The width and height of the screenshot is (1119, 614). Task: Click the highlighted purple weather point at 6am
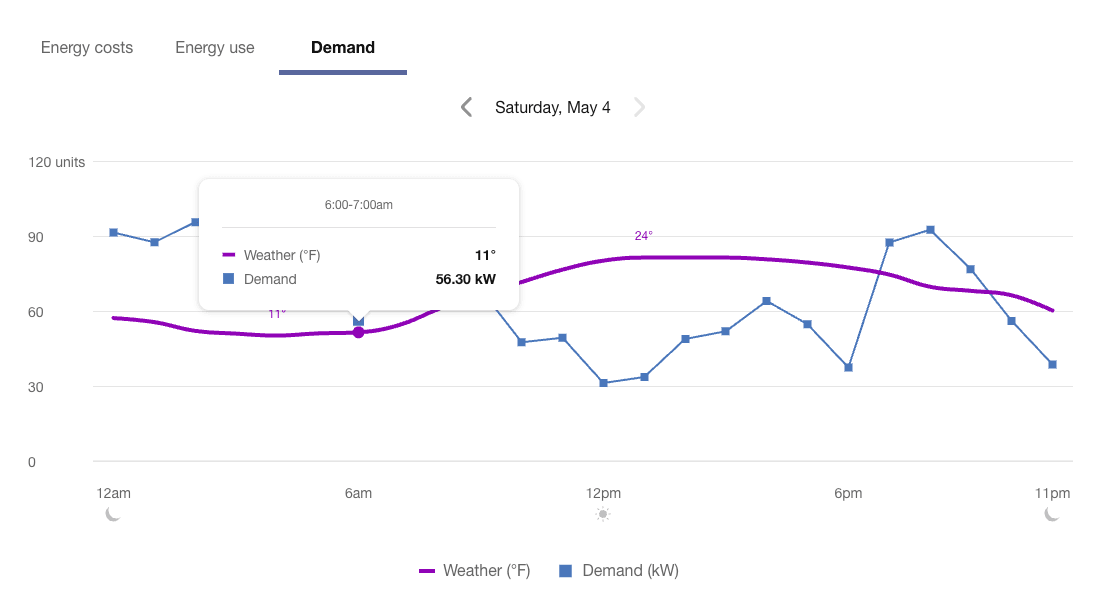tap(358, 332)
